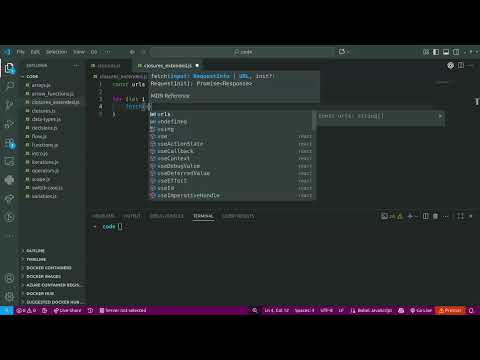Click remote window indicator in status bar
The width and height of the screenshot is (480, 360).
6,310
